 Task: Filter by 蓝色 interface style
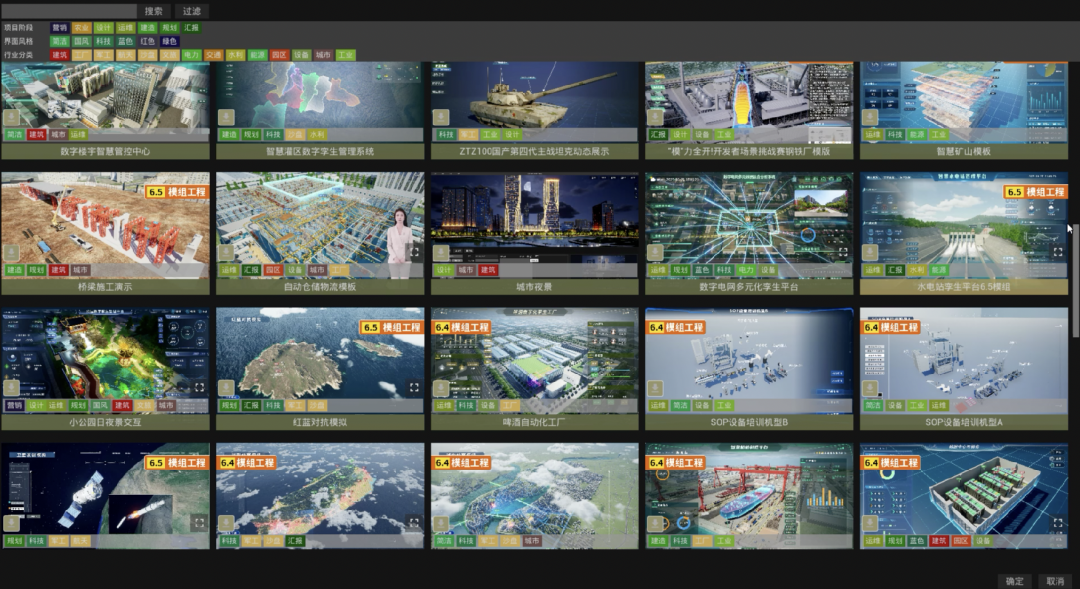point(125,41)
